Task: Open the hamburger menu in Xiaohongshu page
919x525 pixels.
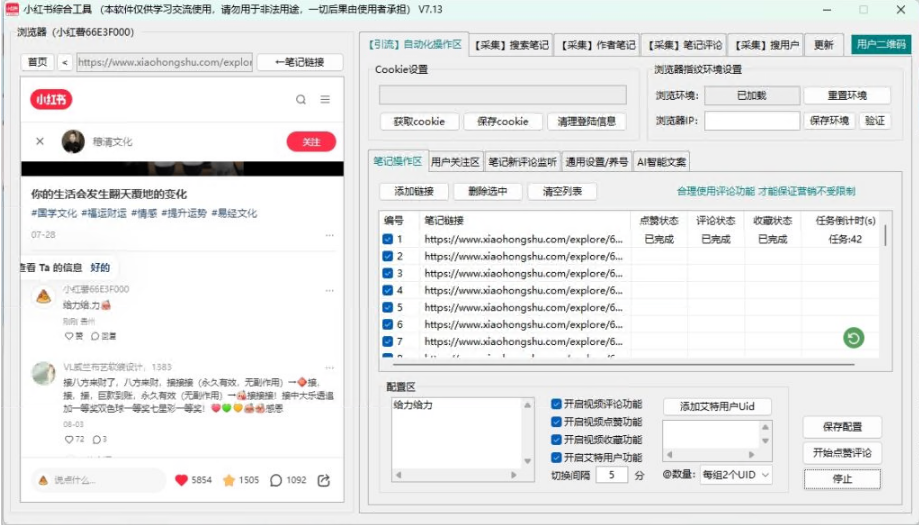Action: pos(325,100)
